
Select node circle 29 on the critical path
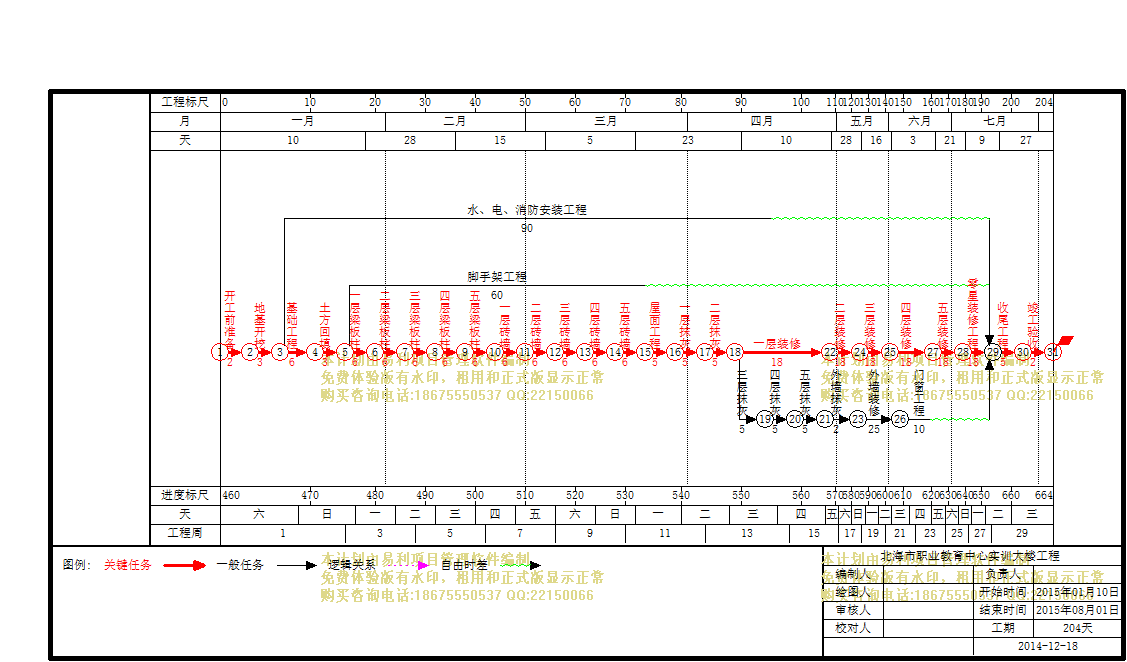pos(993,352)
